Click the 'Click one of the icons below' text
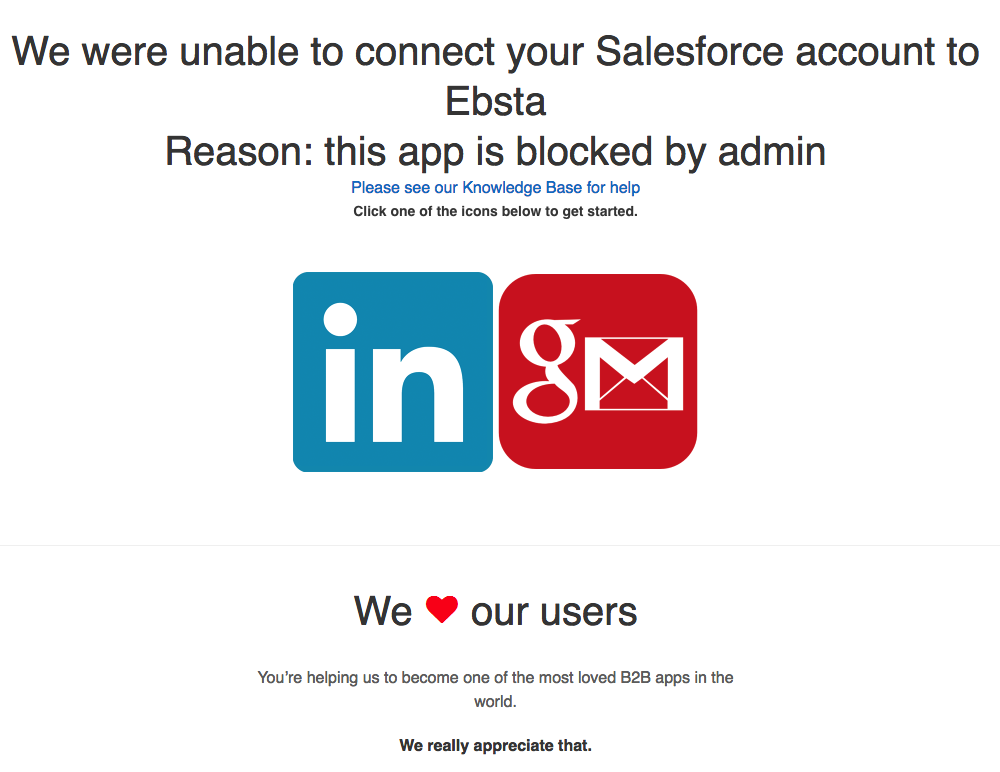This screenshot has width=1000, height=772. click(x=495, y=211)
